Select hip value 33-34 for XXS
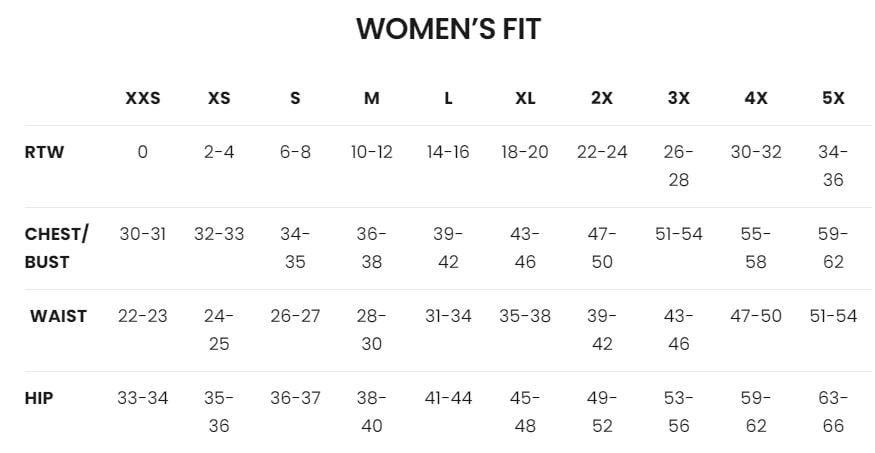 click(x=142, y=398)
